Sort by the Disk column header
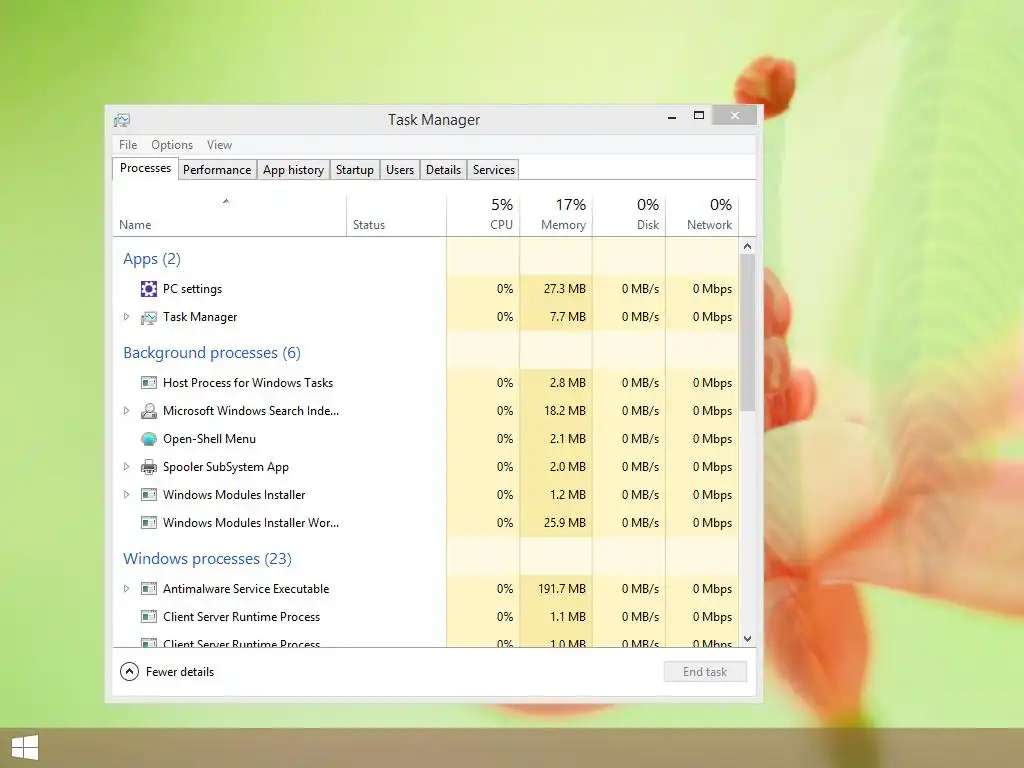 click(629, 216)
